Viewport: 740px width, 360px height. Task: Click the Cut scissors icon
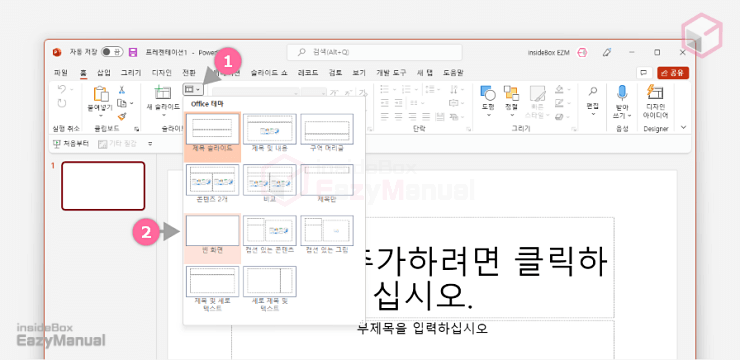(x=122, y=89)
